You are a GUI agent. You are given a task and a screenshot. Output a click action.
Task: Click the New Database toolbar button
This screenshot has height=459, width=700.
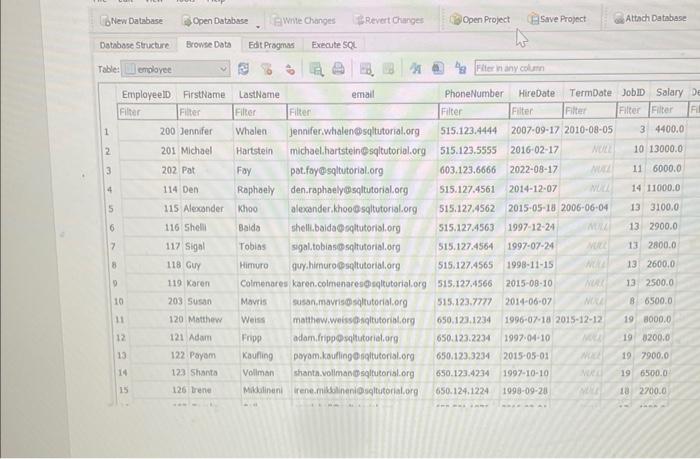pos(132,21)
